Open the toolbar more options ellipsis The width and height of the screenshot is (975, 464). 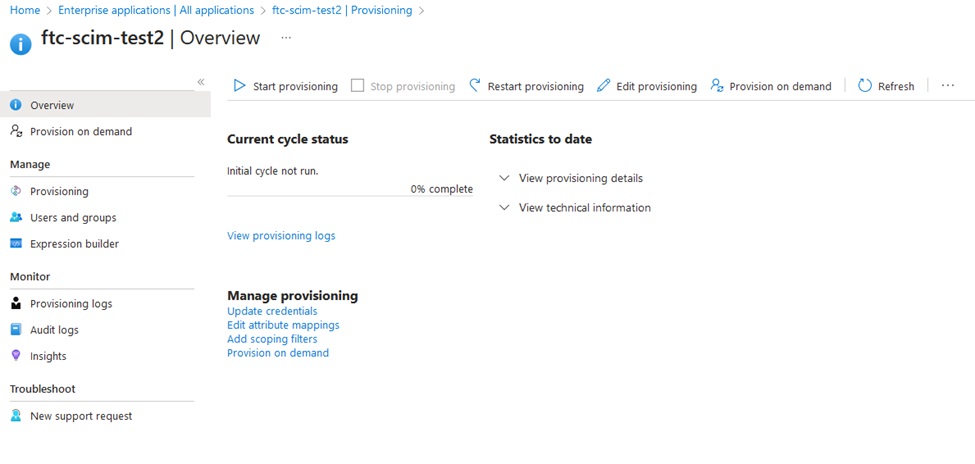pos(948,86)
